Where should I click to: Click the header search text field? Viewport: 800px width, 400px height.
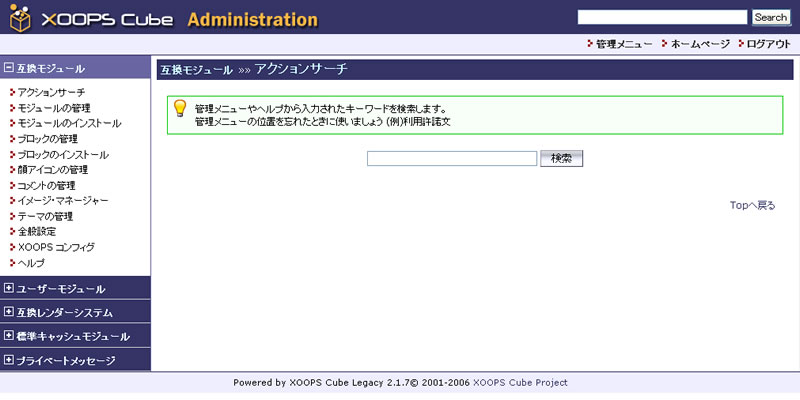pyautogui.click(x=662, y=17)
